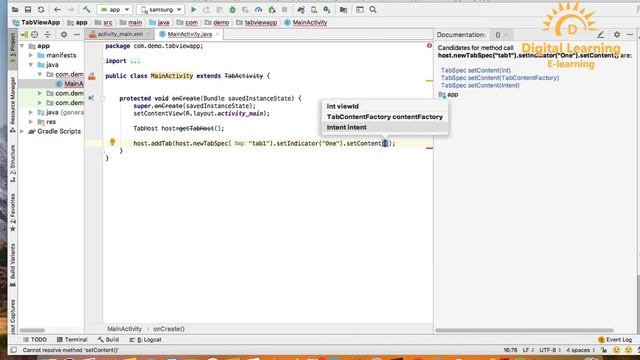Click the yellow intention lightbulb
The height and width of the screenshot is (360, 640).
coord(112,142)
